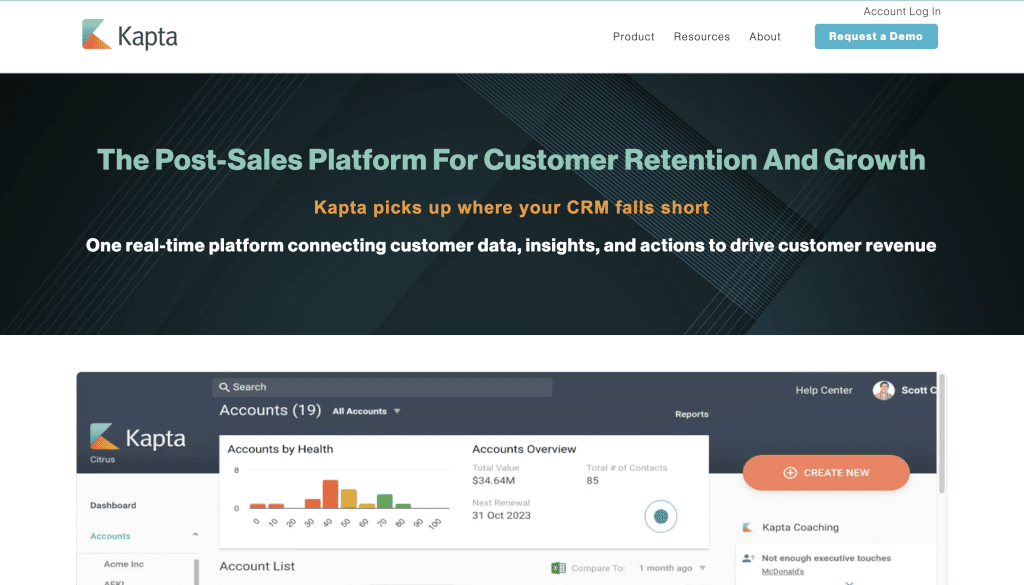Click Scott's profile avatar
Image resolution: width=1024 pixels, height=585 pixels.
pyautogui.click(x=884, y=390)
